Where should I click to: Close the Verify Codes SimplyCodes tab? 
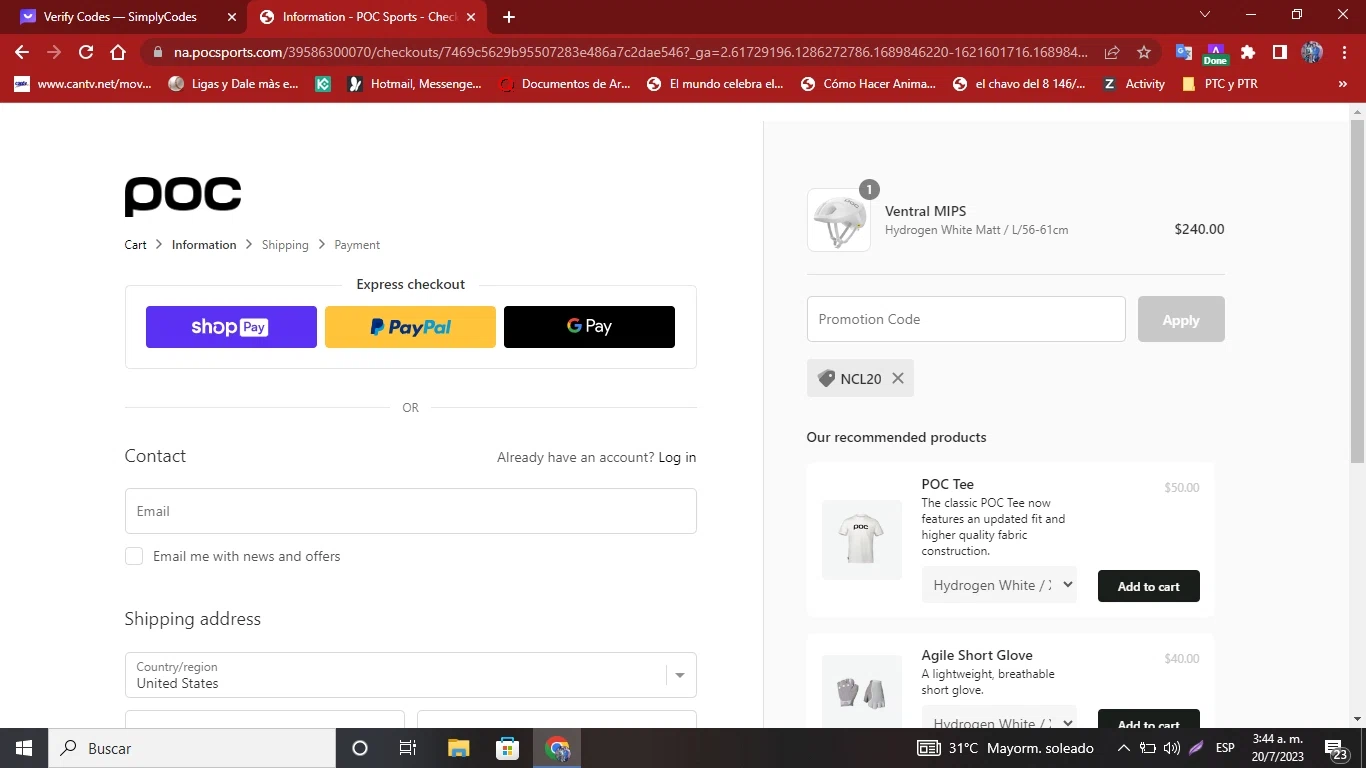(x=232, y=17)
